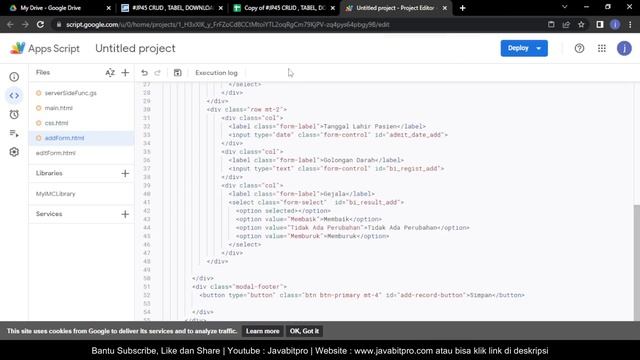Screen dimensions: 640x360
Task: Switch to #JP45 CRUD document tab
Action: [172, 8]
